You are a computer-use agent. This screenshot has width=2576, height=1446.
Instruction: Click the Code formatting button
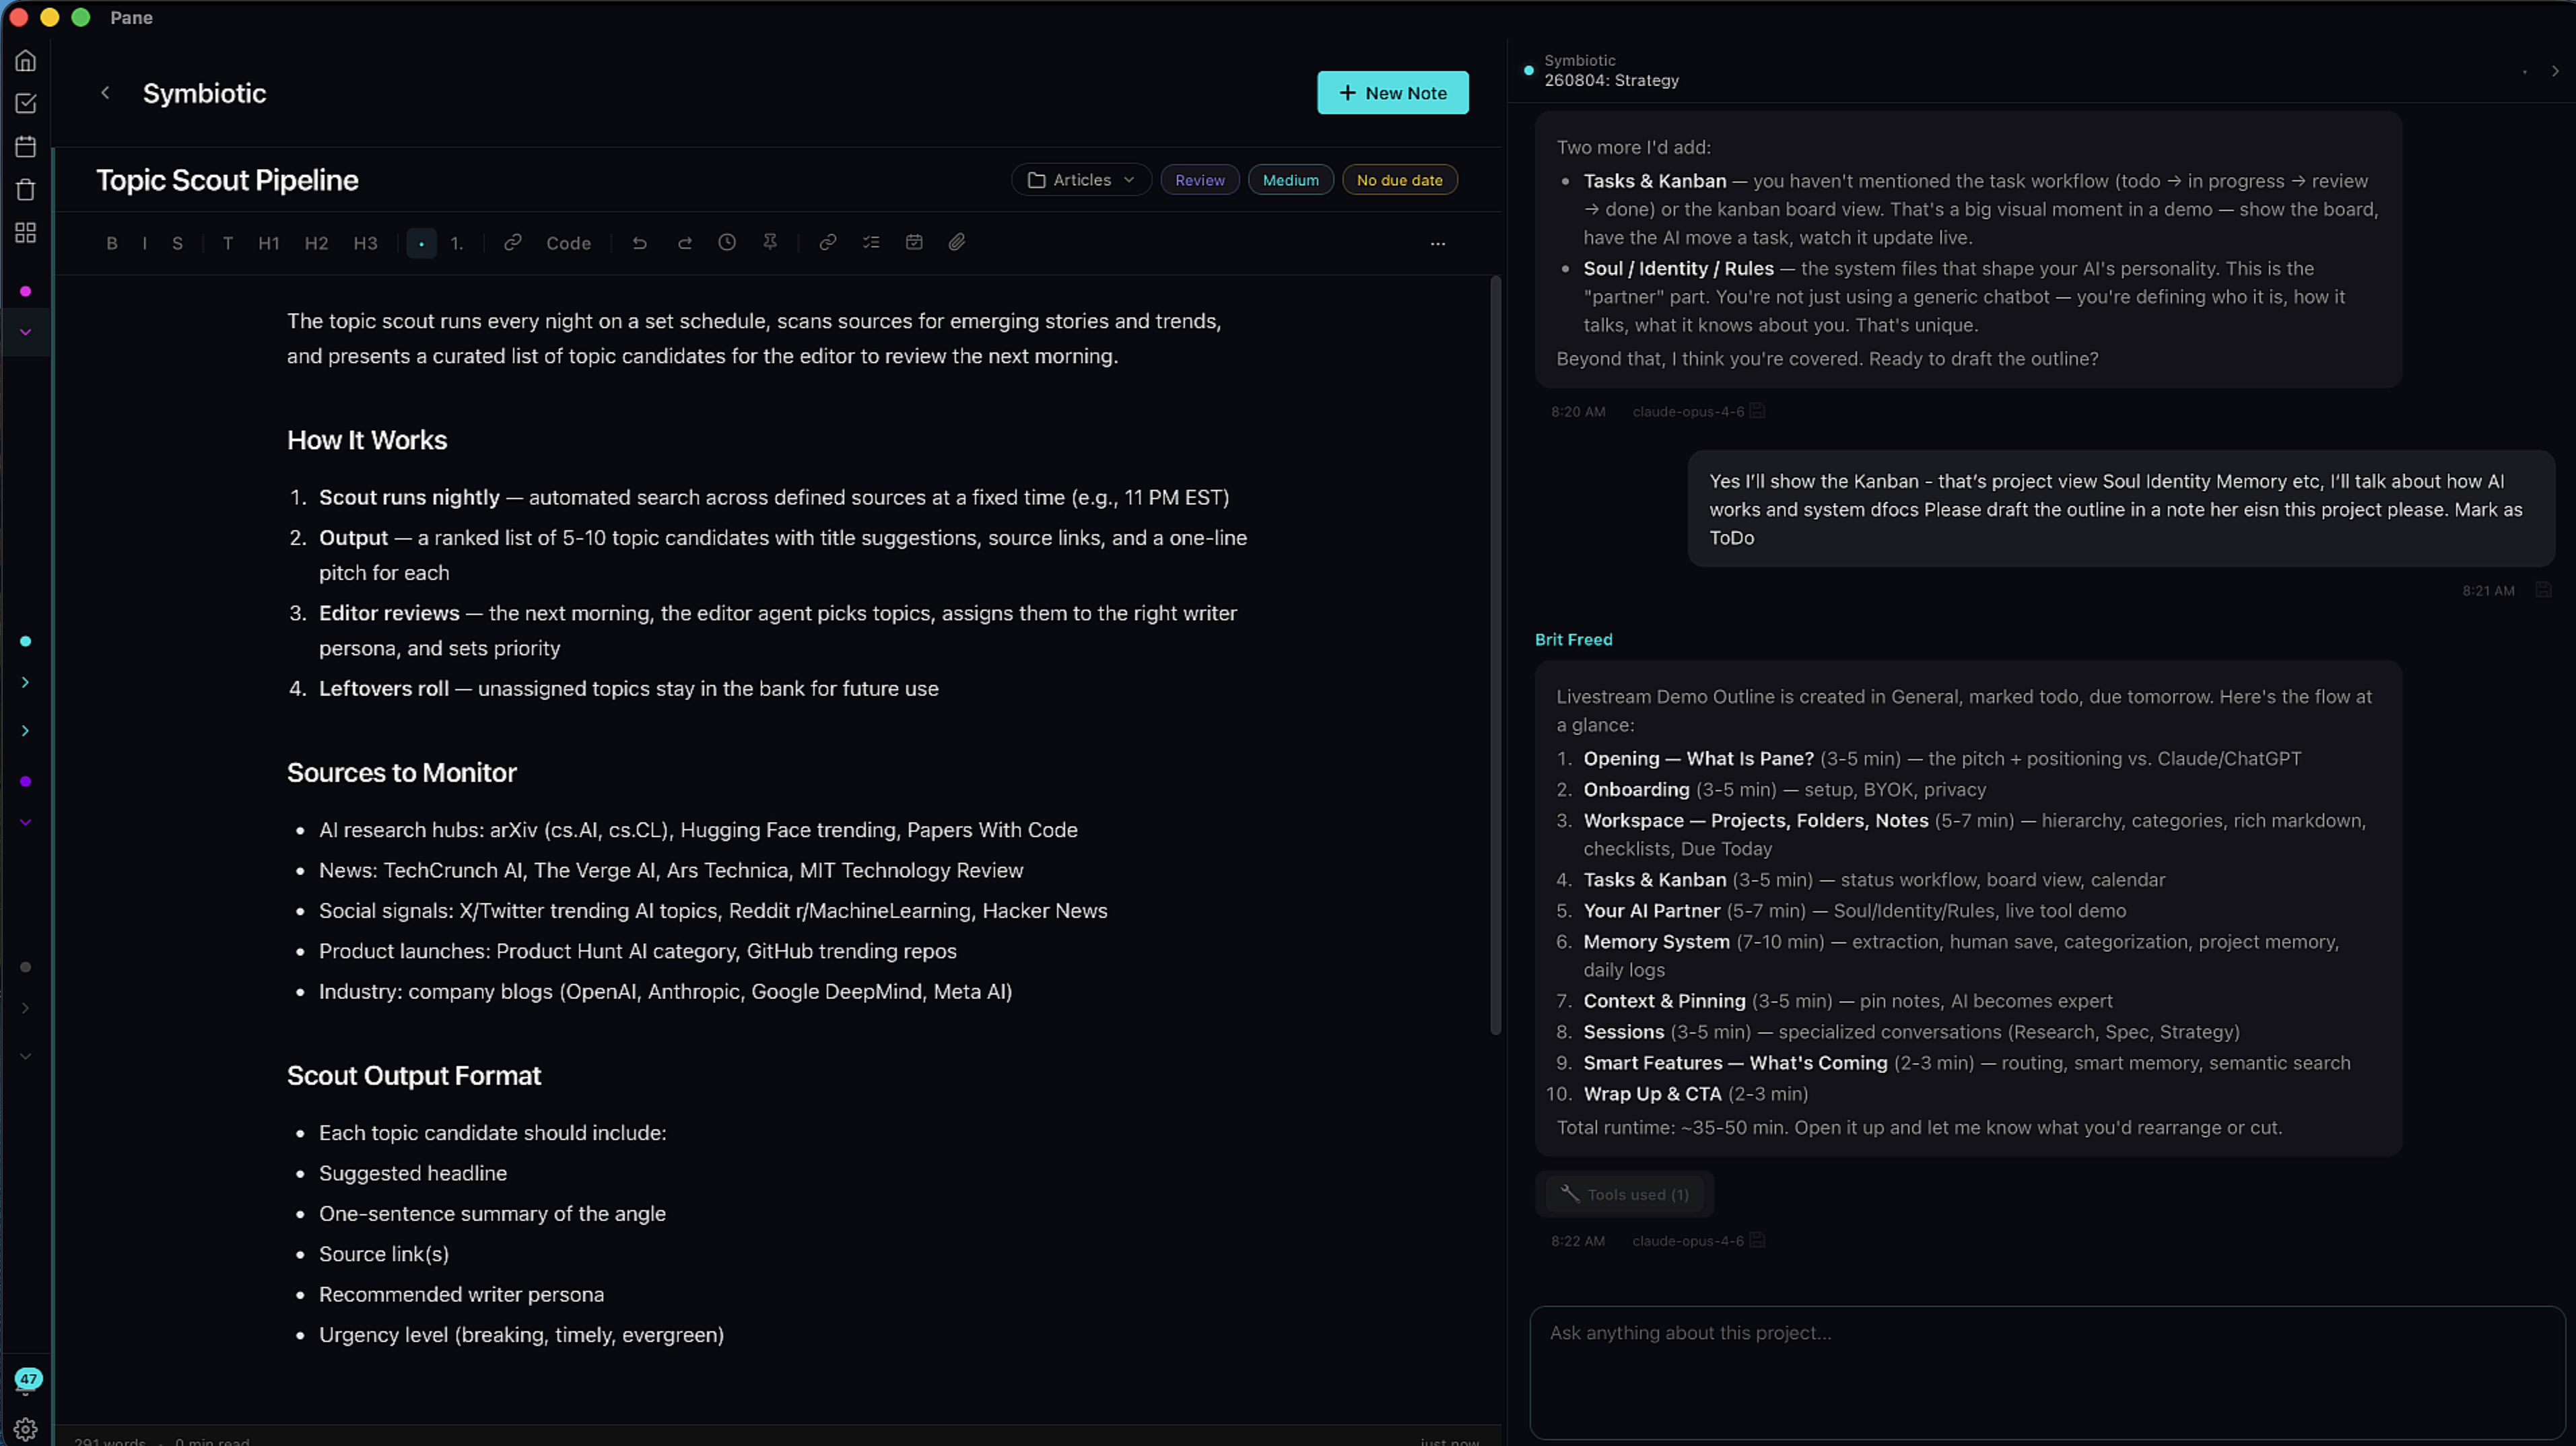568,243
